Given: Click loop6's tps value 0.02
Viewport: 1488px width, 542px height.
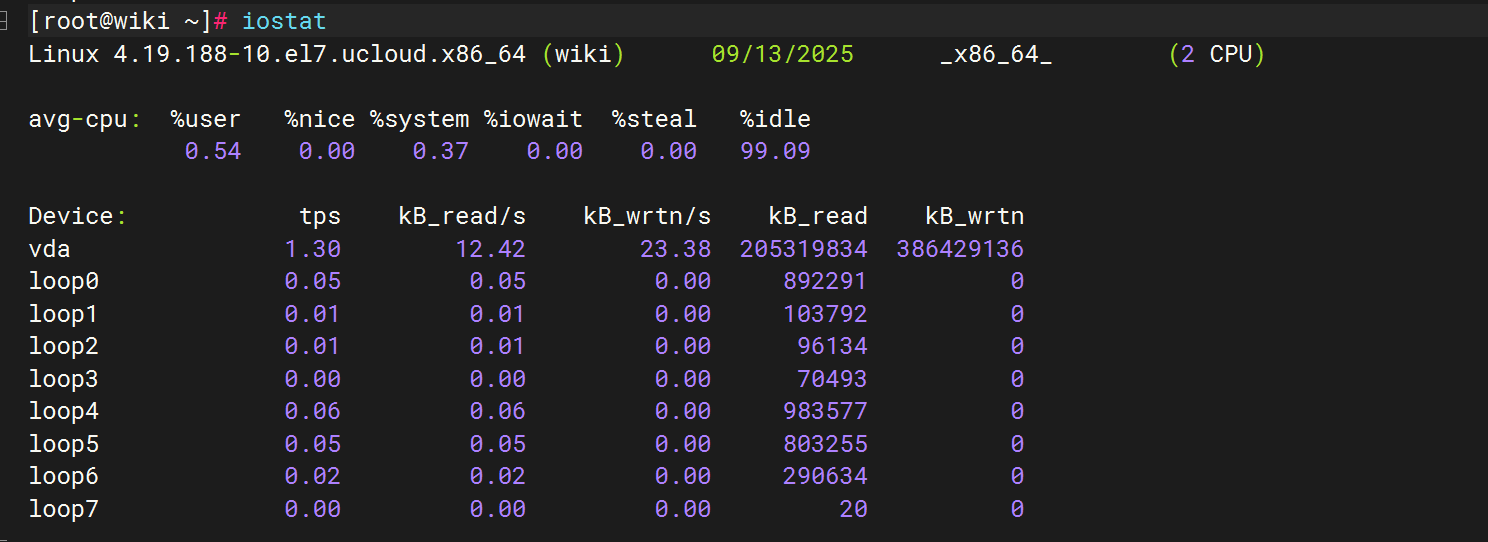Looking at the screenshot, I should (x=312, y=476).
